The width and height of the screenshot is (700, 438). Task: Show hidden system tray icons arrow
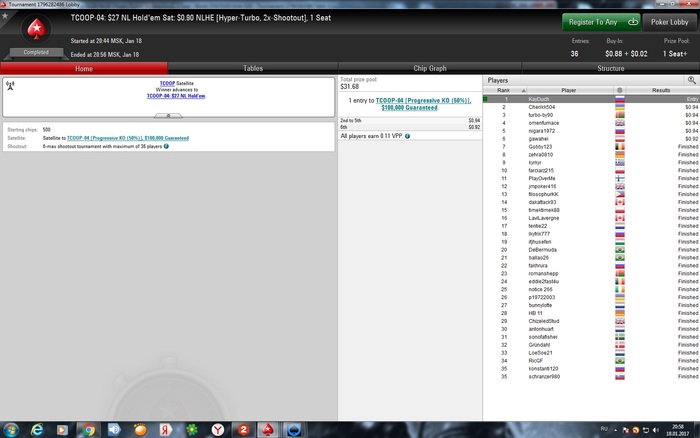[x=615, y=430]
